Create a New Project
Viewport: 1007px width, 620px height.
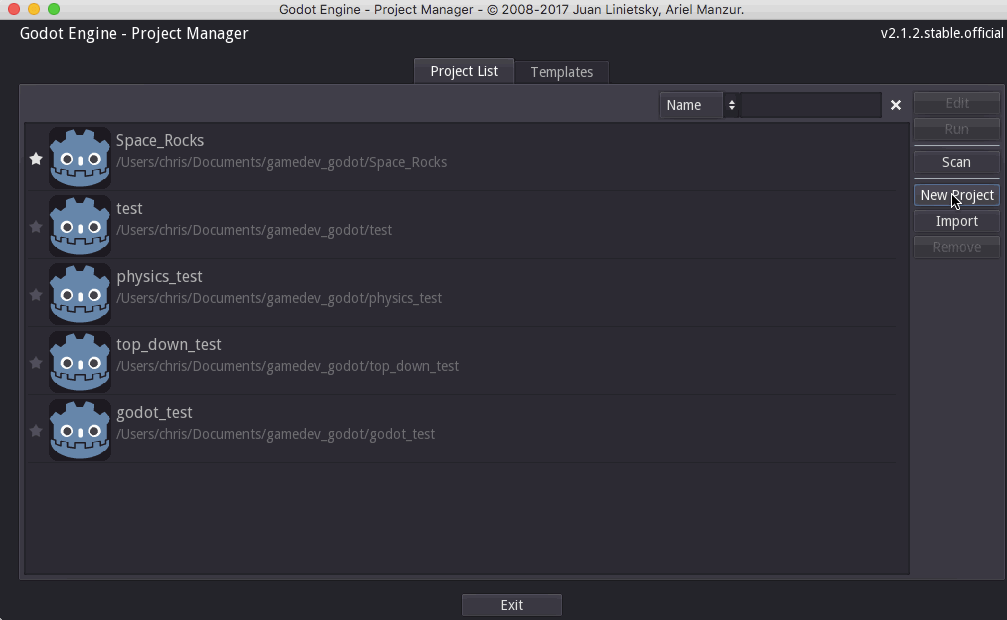pyautogui.click(x=956, y=195)
